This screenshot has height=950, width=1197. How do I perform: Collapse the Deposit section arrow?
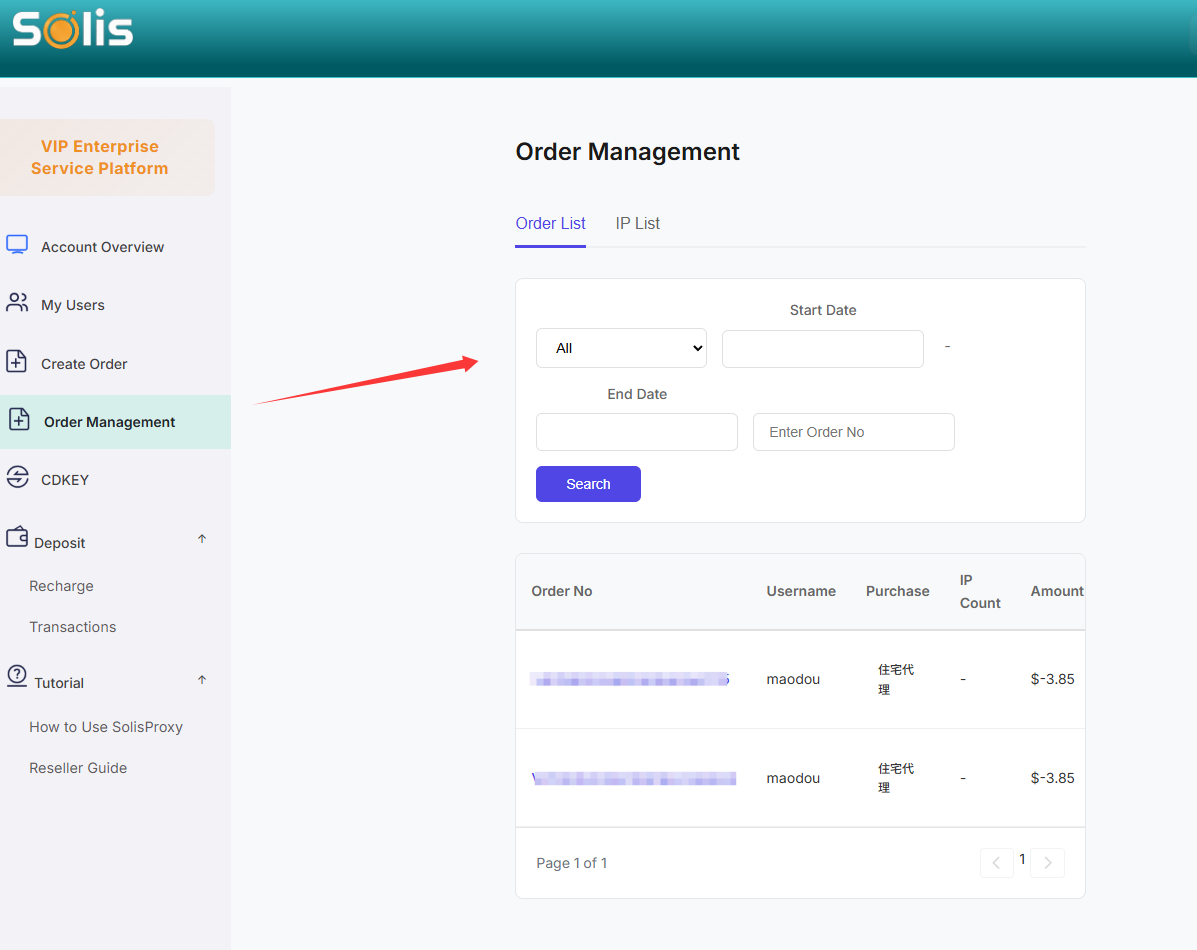click(x=202, y=539)
